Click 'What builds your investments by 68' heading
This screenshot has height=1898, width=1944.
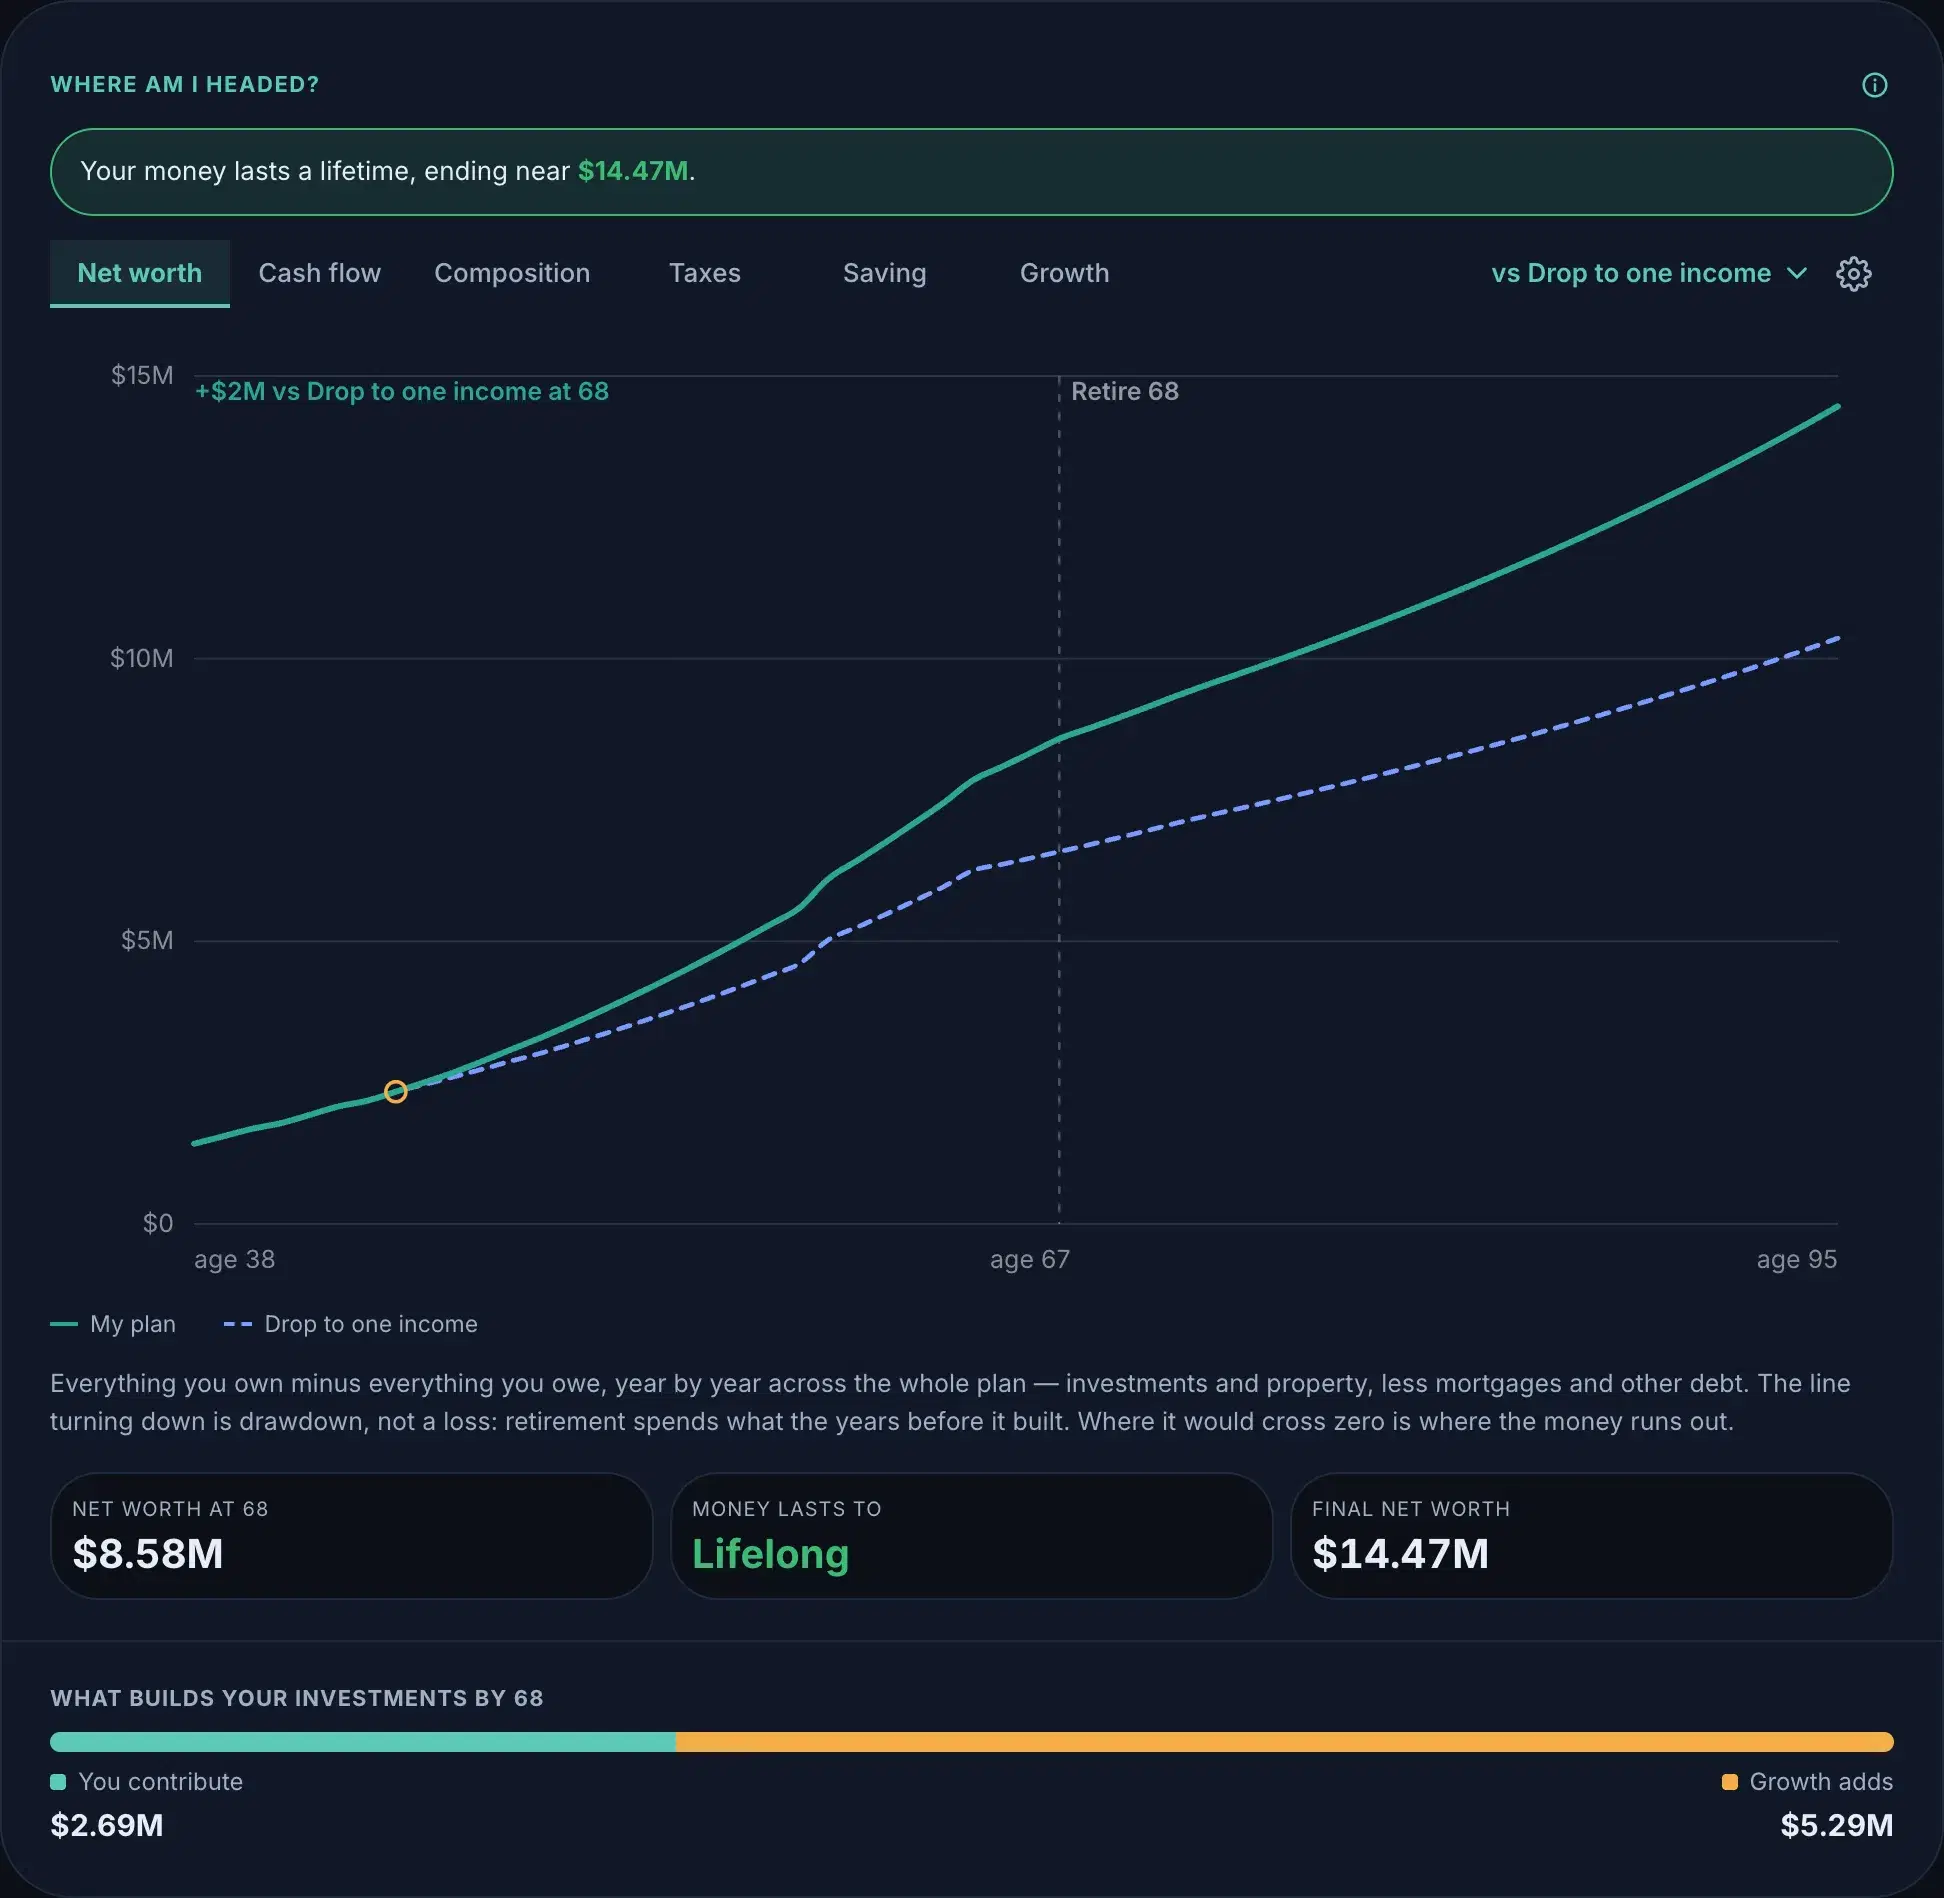(x=297, y=1698)
